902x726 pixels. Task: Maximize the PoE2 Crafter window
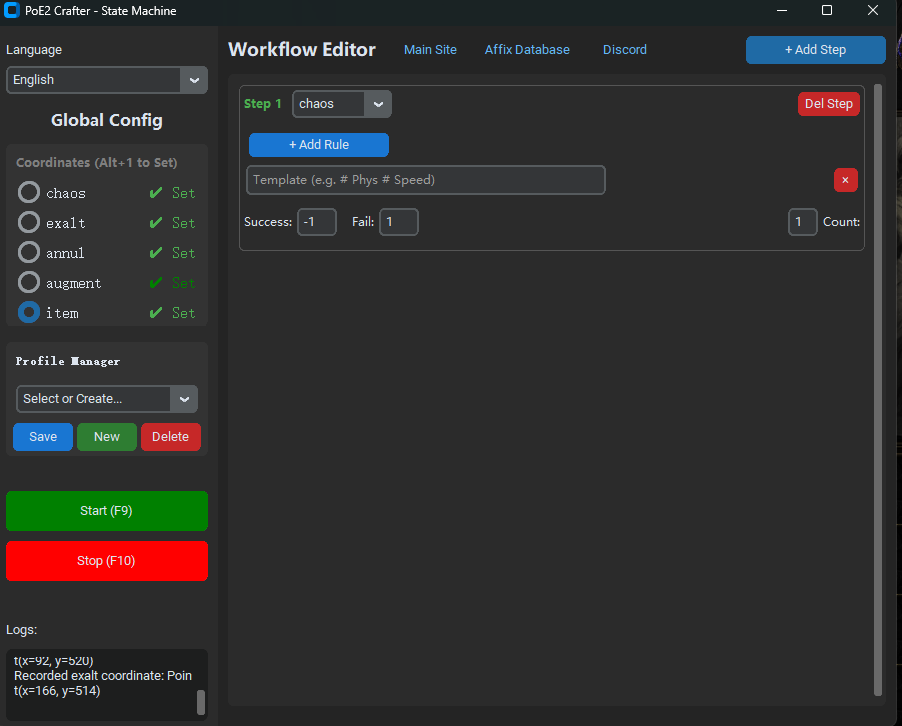pos(827,10)
